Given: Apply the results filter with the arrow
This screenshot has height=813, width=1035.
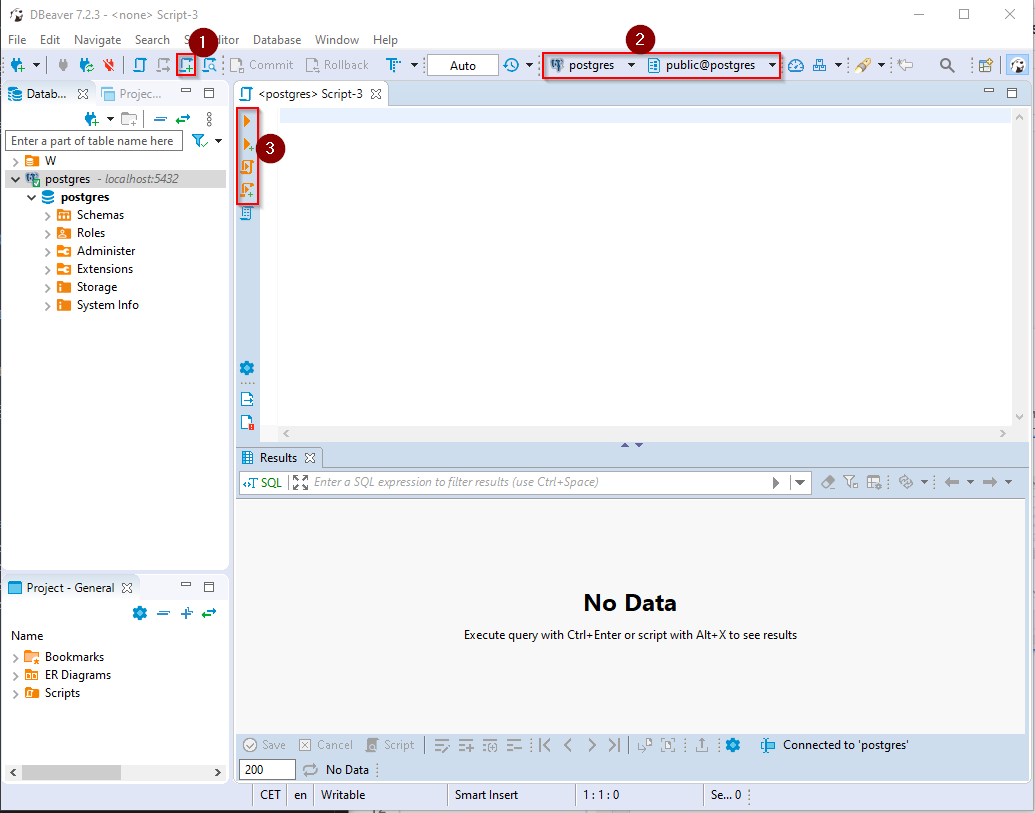Looking at the screenshot, I should click(776, 482).
